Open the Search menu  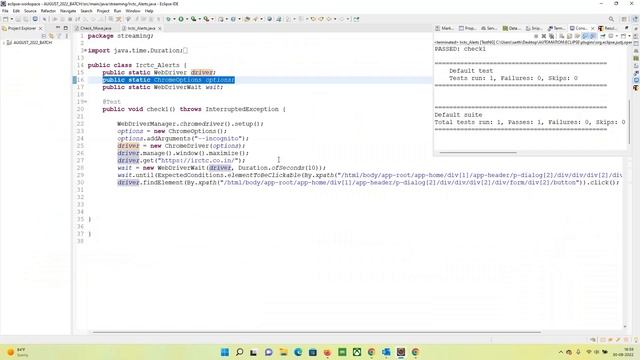86,11
